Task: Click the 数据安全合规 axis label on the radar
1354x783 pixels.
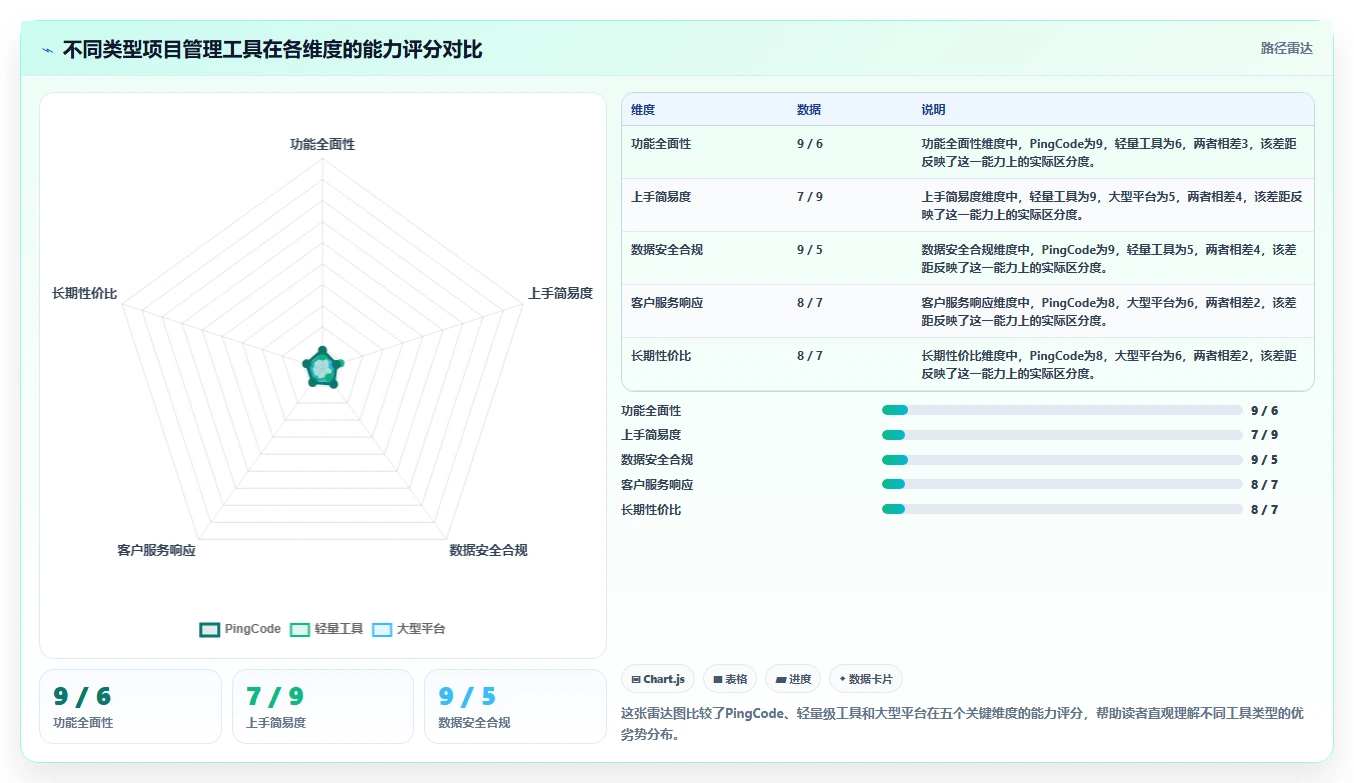Action: 488,550
